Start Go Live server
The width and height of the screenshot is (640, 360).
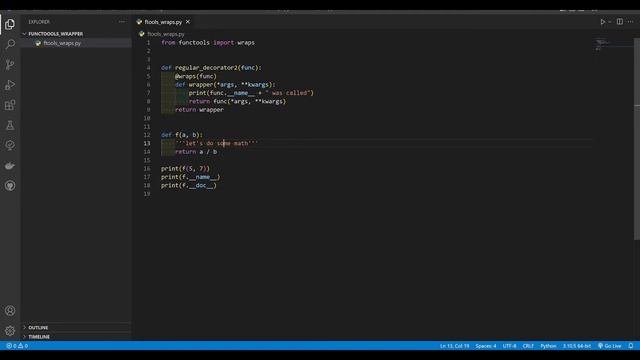click(x=609, y=346)
